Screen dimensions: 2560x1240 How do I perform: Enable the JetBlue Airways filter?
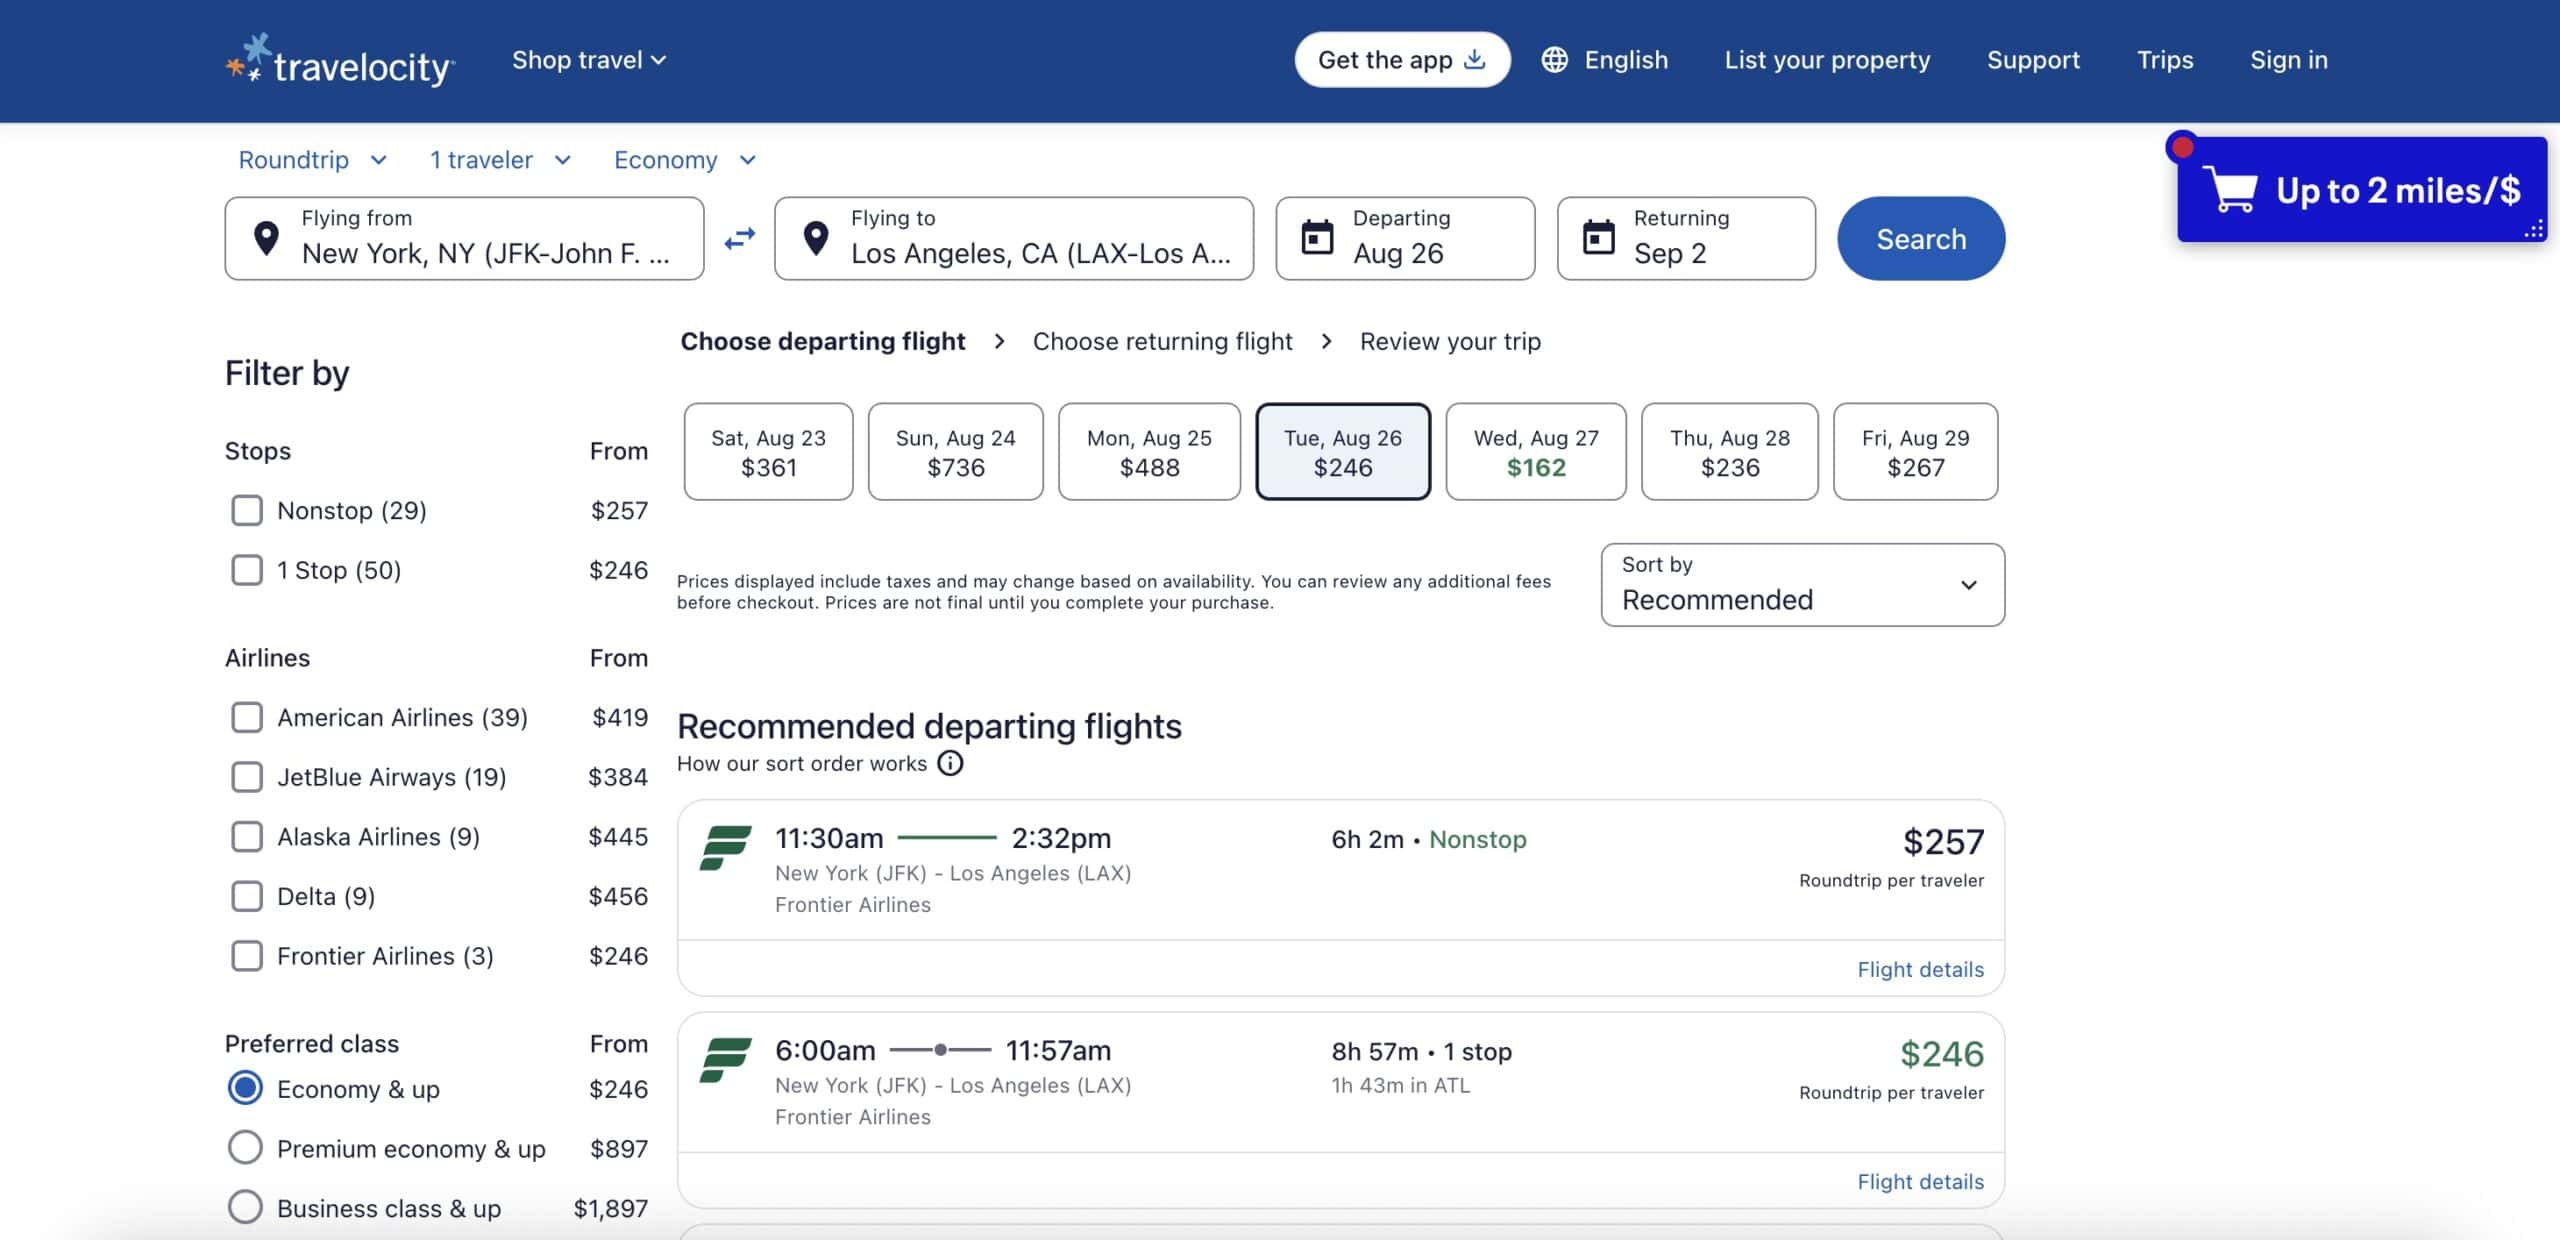coord(247,777)
